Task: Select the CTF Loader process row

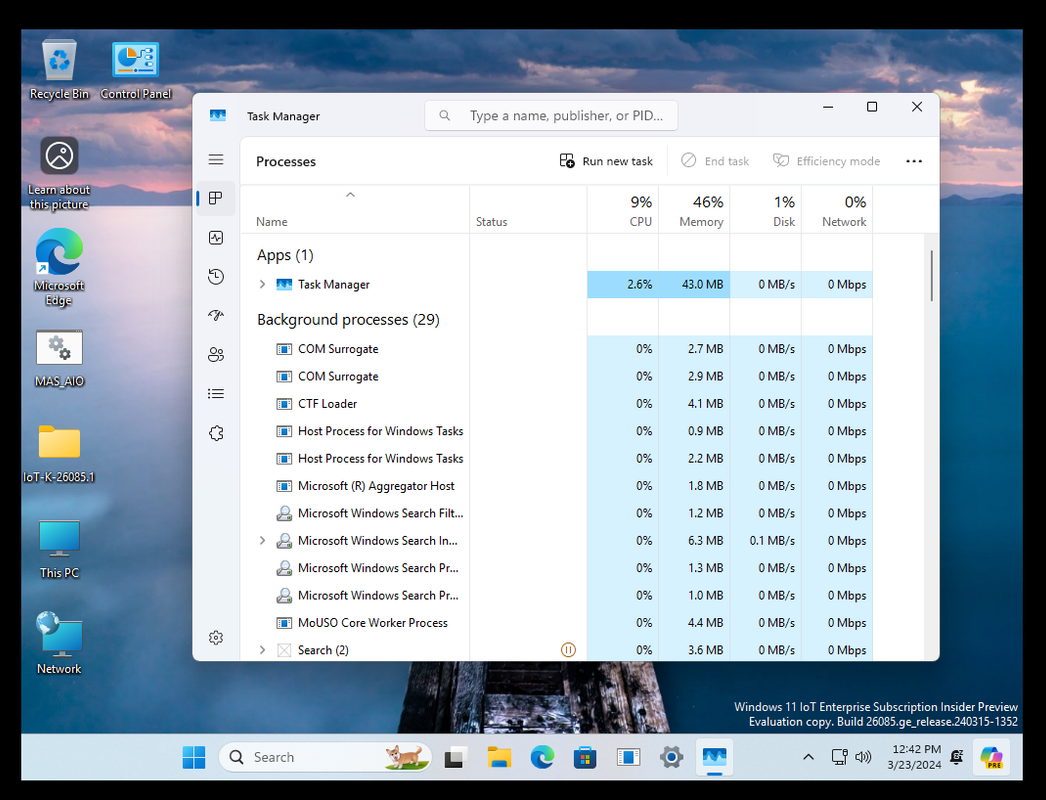Action: pyautogui.click(x=556, y=404)
